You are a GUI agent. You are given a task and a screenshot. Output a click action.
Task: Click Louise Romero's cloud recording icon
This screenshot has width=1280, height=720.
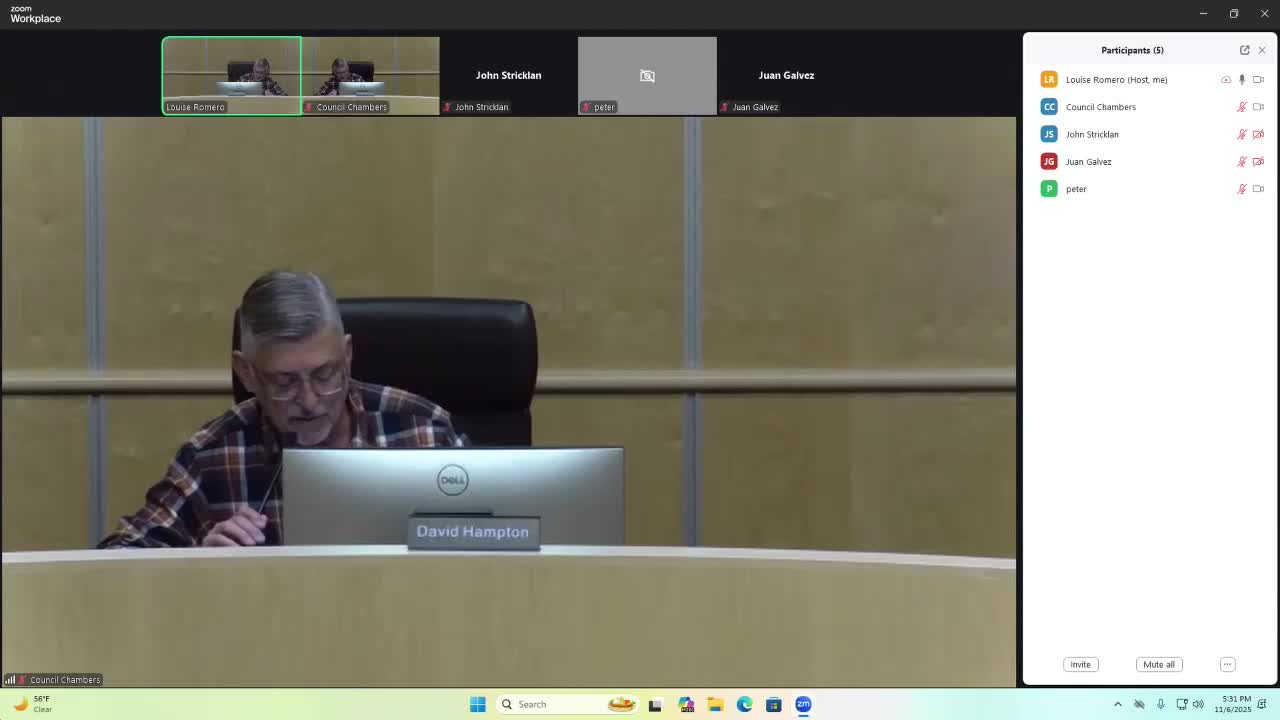coord(1226,80)
